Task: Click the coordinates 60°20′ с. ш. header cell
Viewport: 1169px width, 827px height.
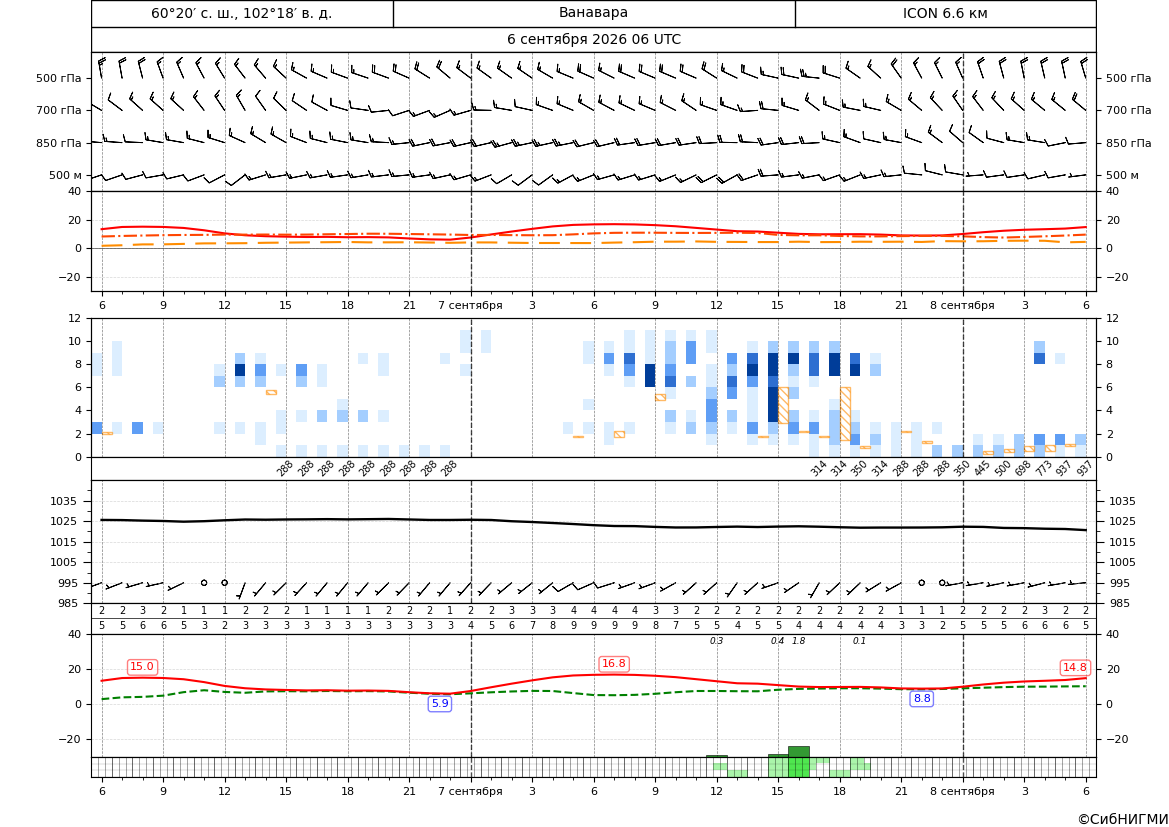Action: (242, 13)
